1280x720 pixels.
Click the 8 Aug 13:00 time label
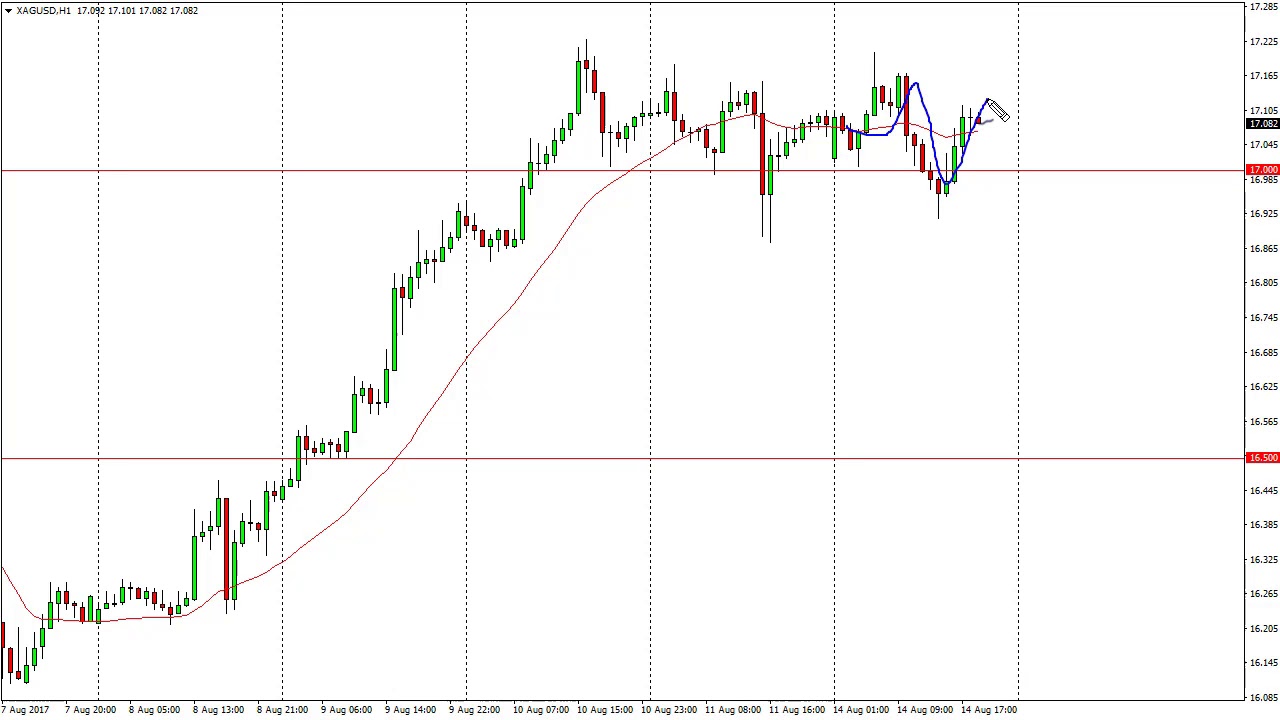[x=218, y=711]
